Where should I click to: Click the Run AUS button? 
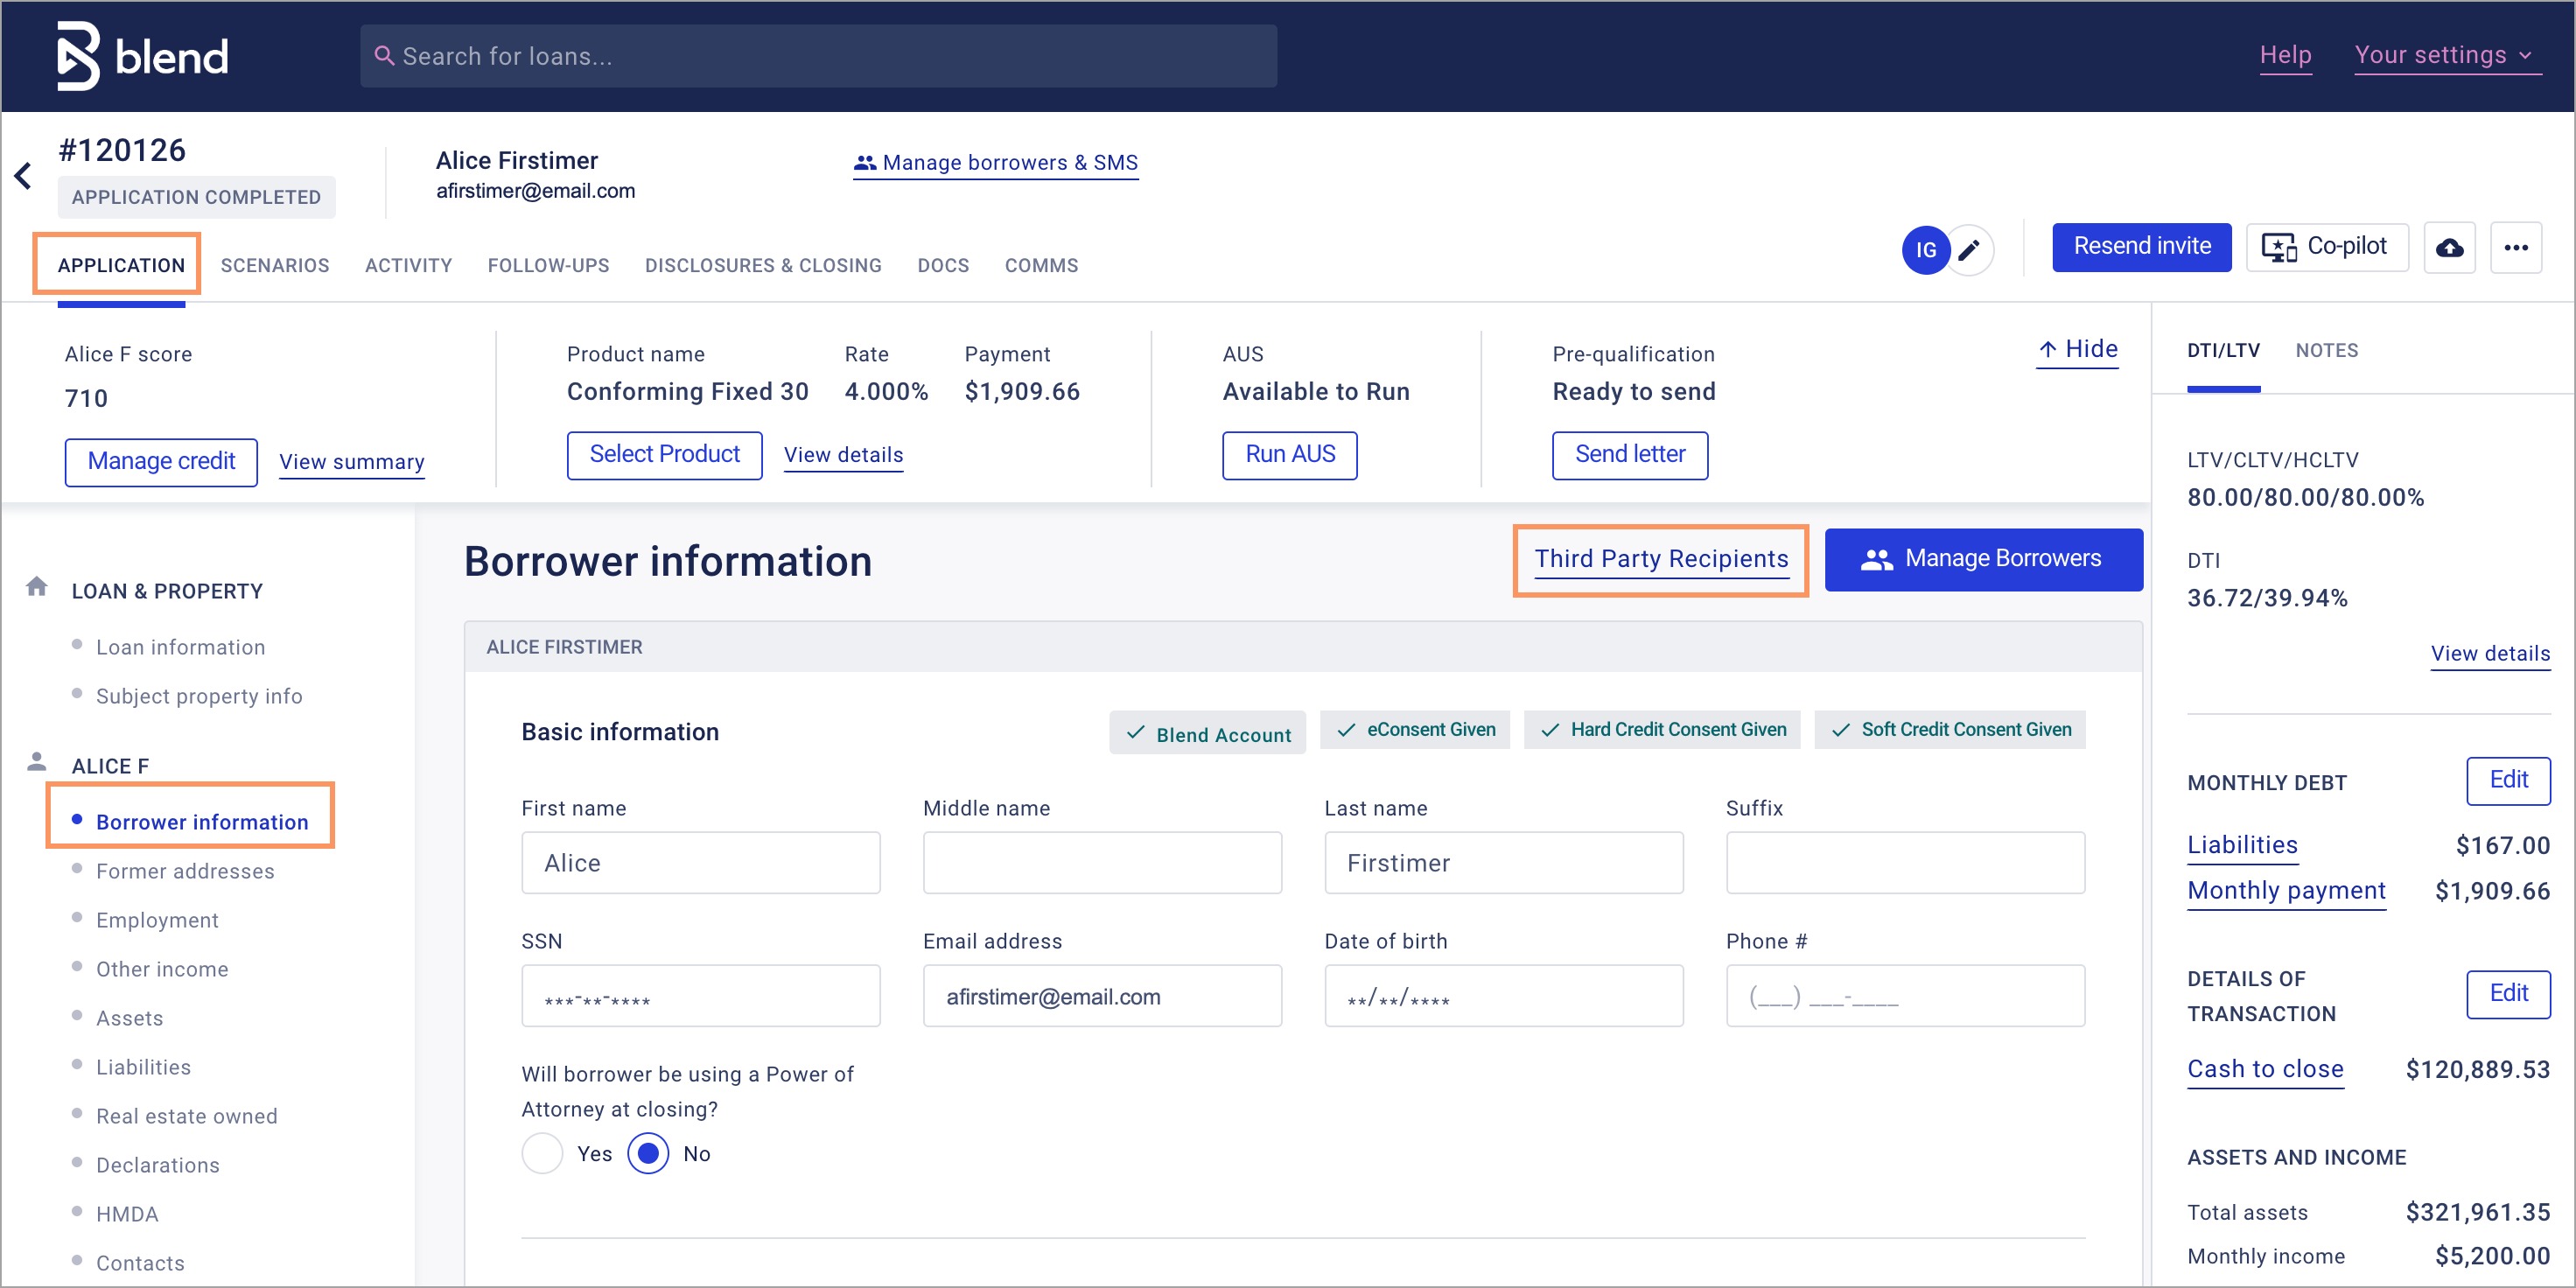[x=1289, y=455]
